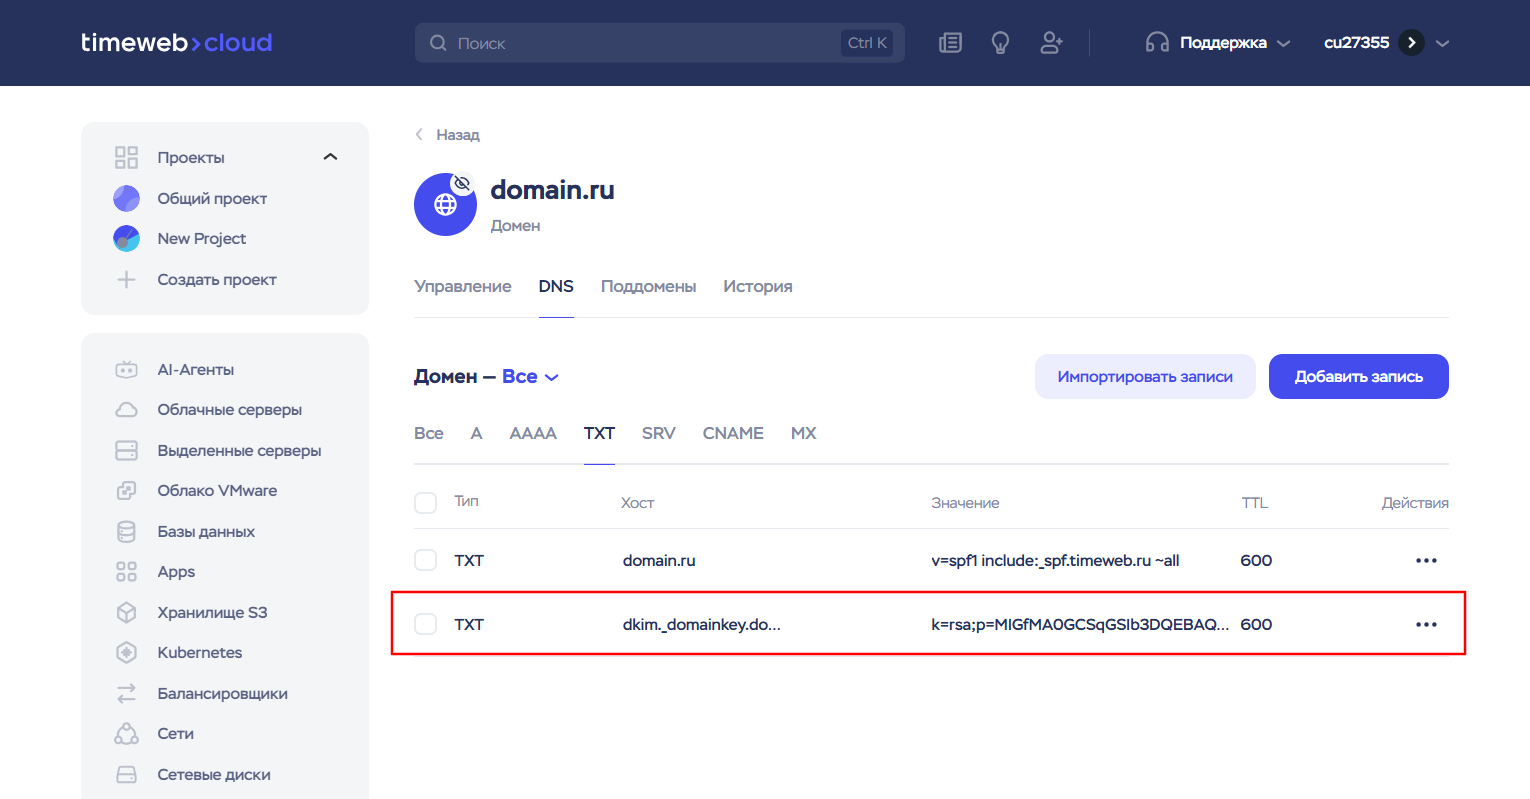Click the Добавить запись button
Viewport: 1530px width, 799px height.
(x=1358, y=377)
